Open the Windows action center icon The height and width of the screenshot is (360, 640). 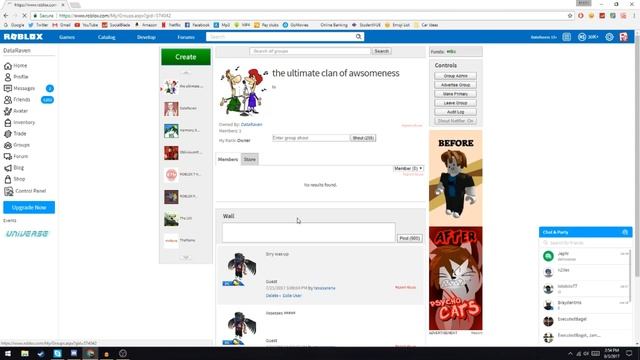click(629, 353)
